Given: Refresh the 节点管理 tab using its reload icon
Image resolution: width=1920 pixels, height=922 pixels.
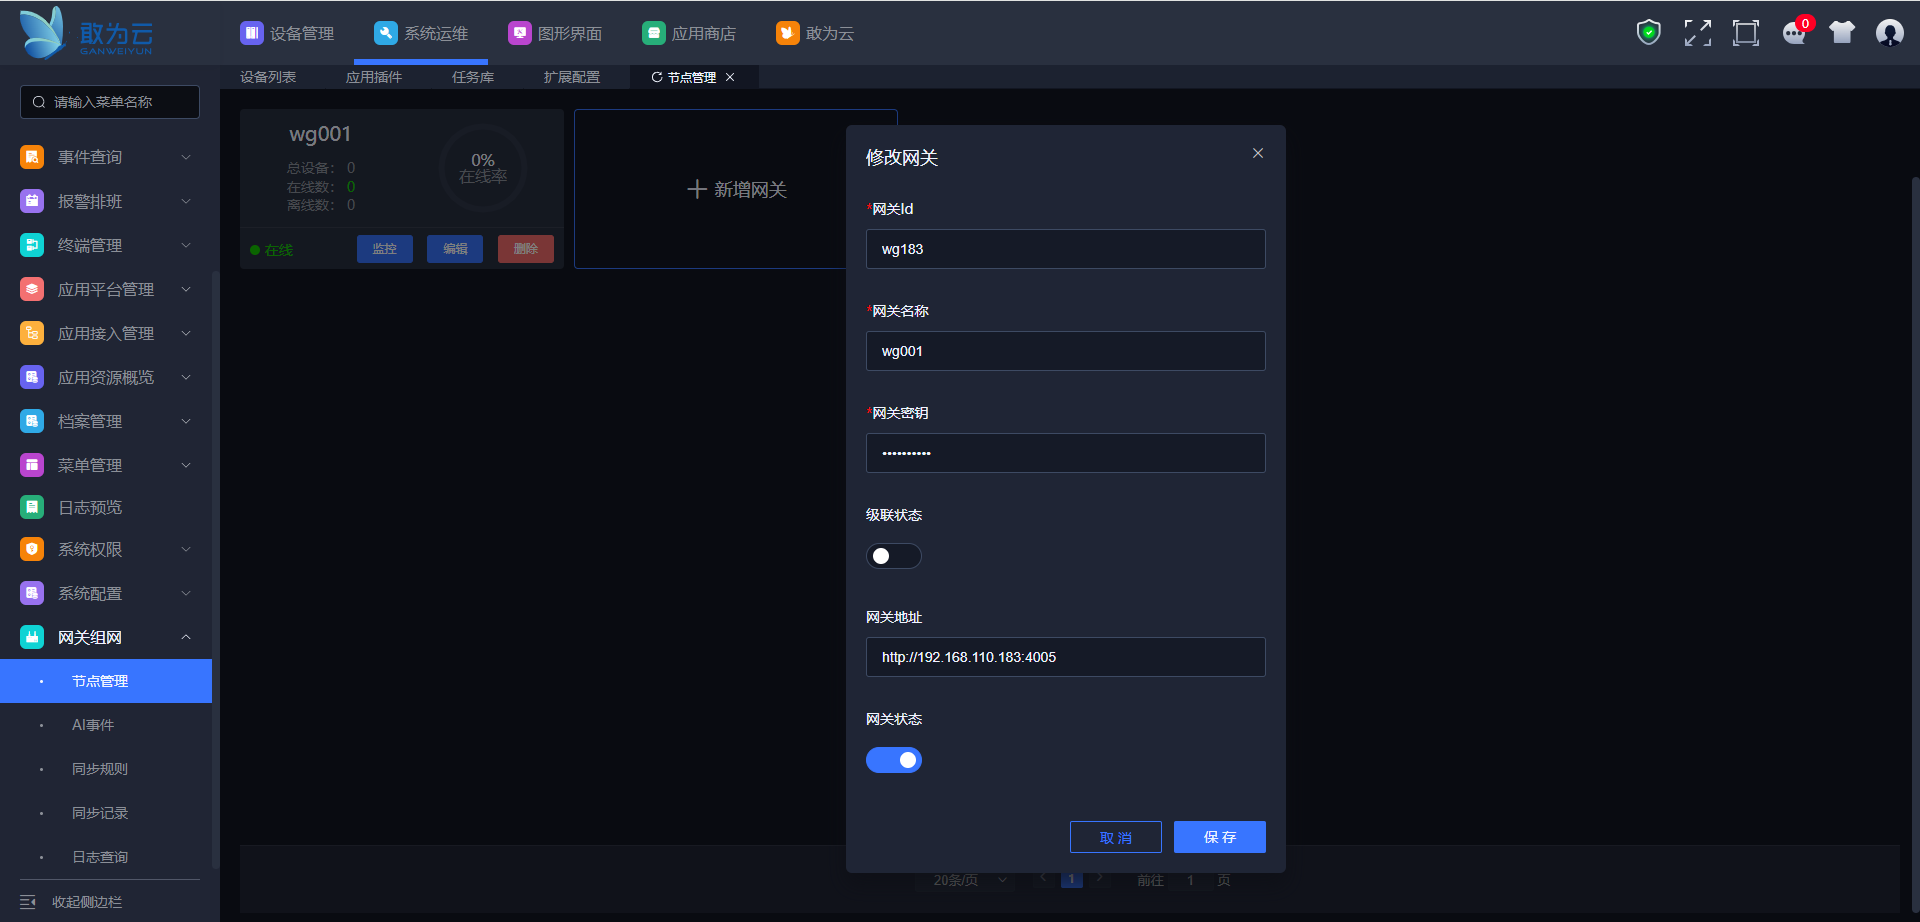Looking at the screenshot, I should point(657,77).
